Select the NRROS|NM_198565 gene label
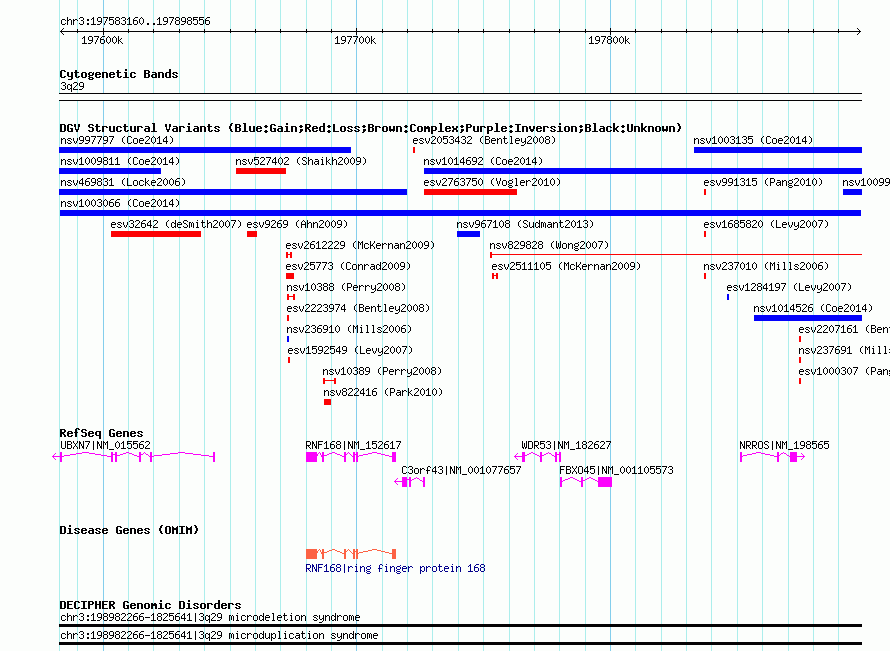Viewport: 890px width, 651px height. point(784,446)
